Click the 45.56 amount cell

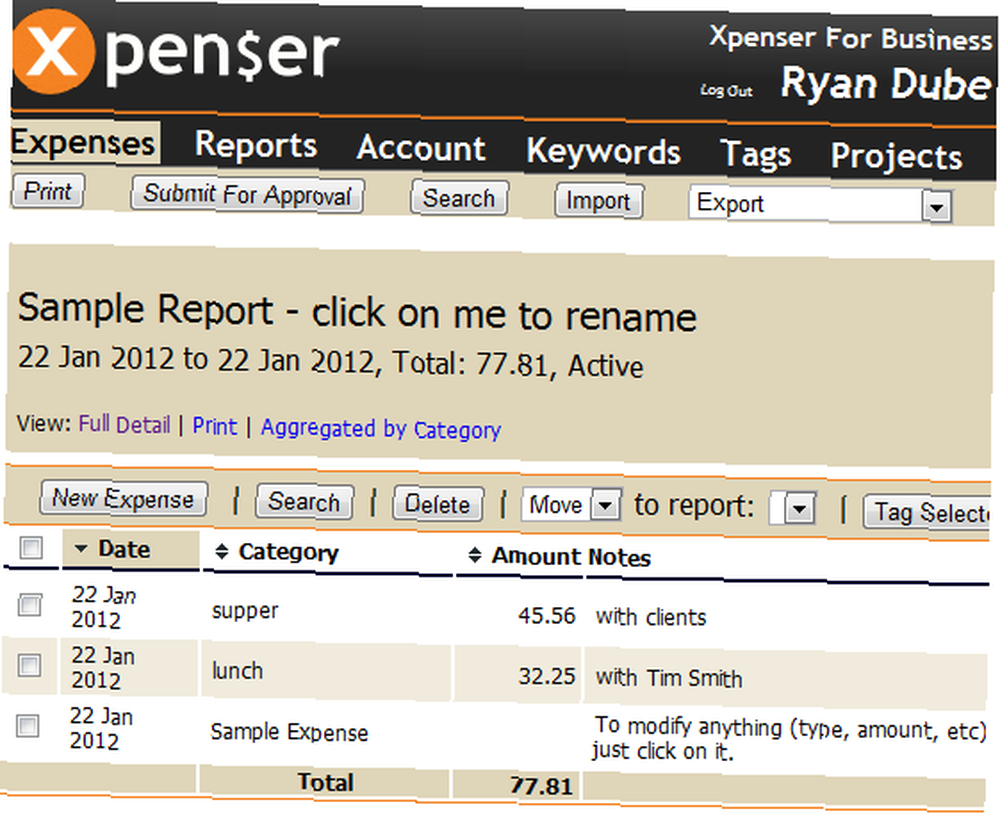[547, 616]
